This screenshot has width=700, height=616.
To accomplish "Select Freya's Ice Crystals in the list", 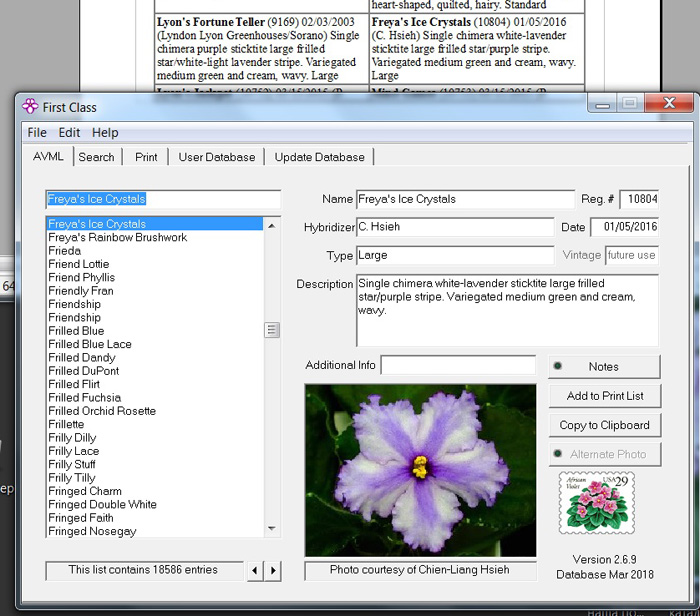I will pos(154,224).
